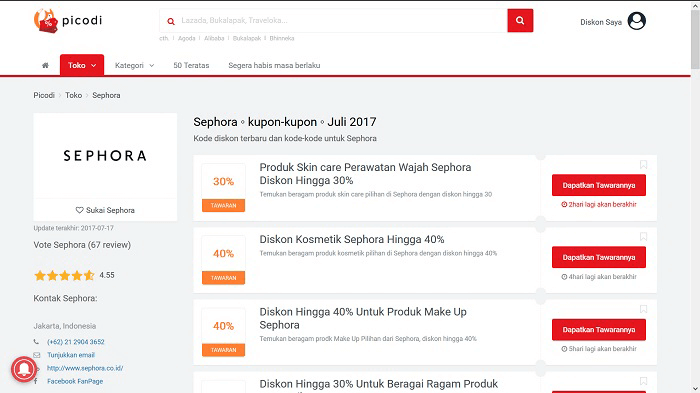
Task: Open Produk Skin care Perawatan Wajah title
Action: [365, 174]
